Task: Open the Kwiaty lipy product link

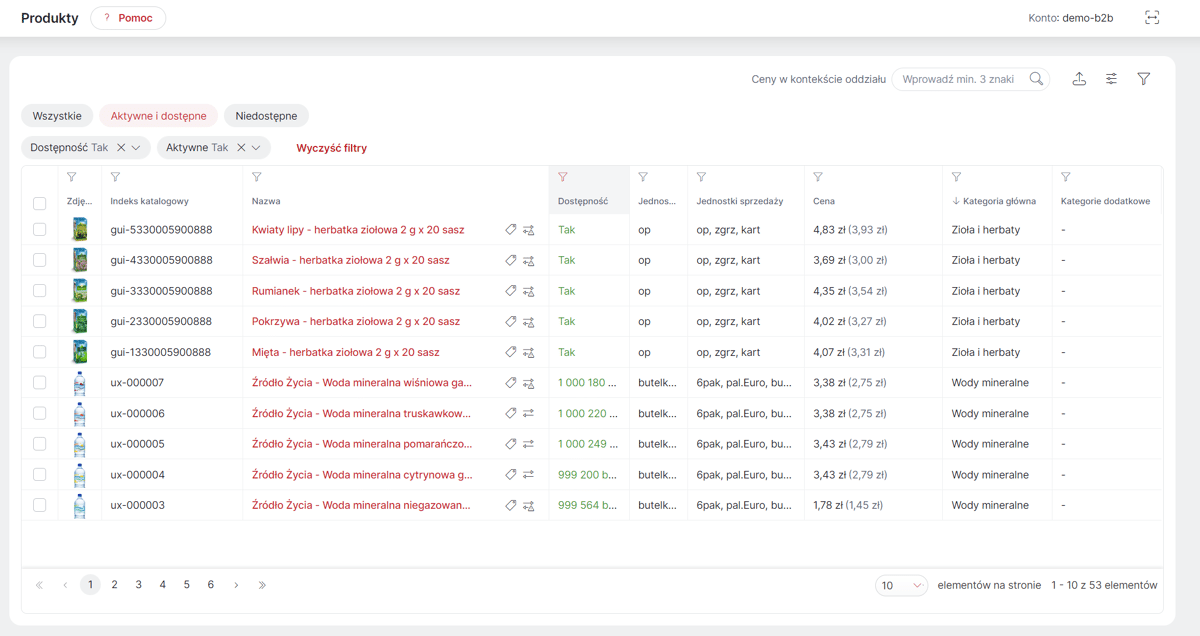Action: point(358,230)
